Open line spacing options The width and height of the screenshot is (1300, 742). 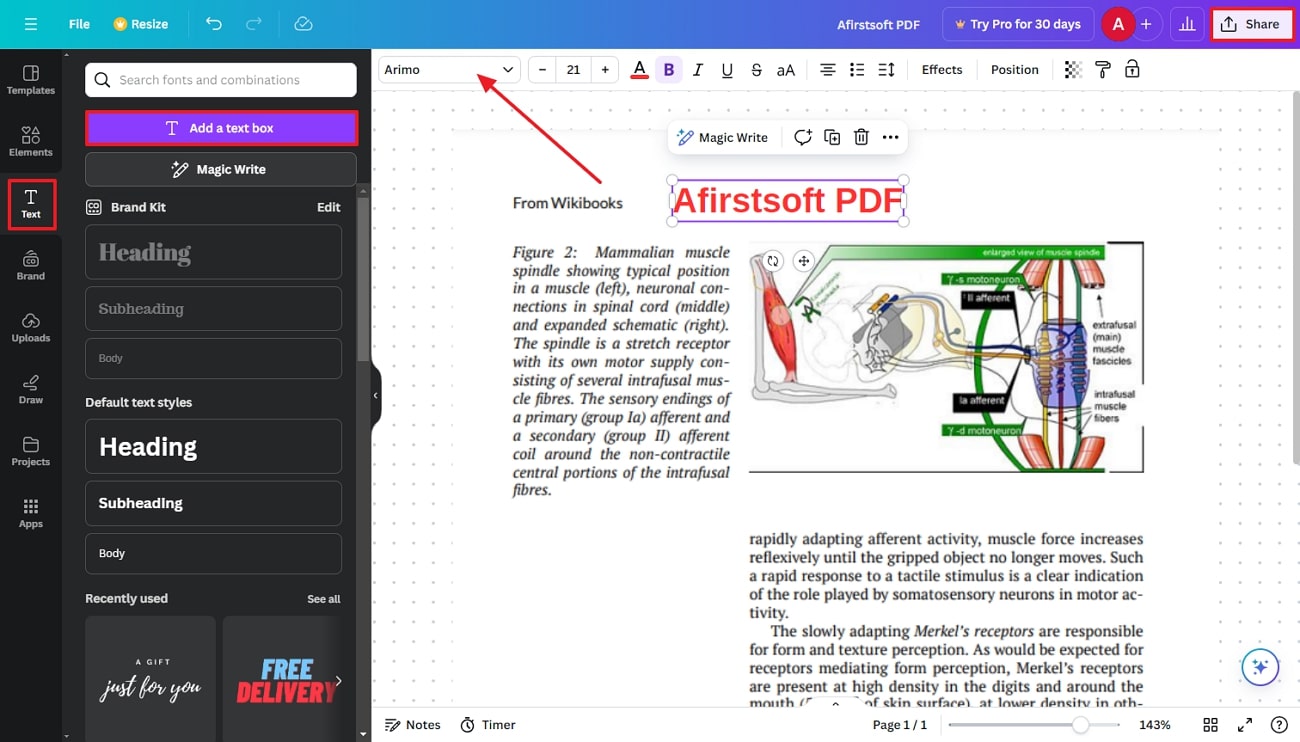886,69
